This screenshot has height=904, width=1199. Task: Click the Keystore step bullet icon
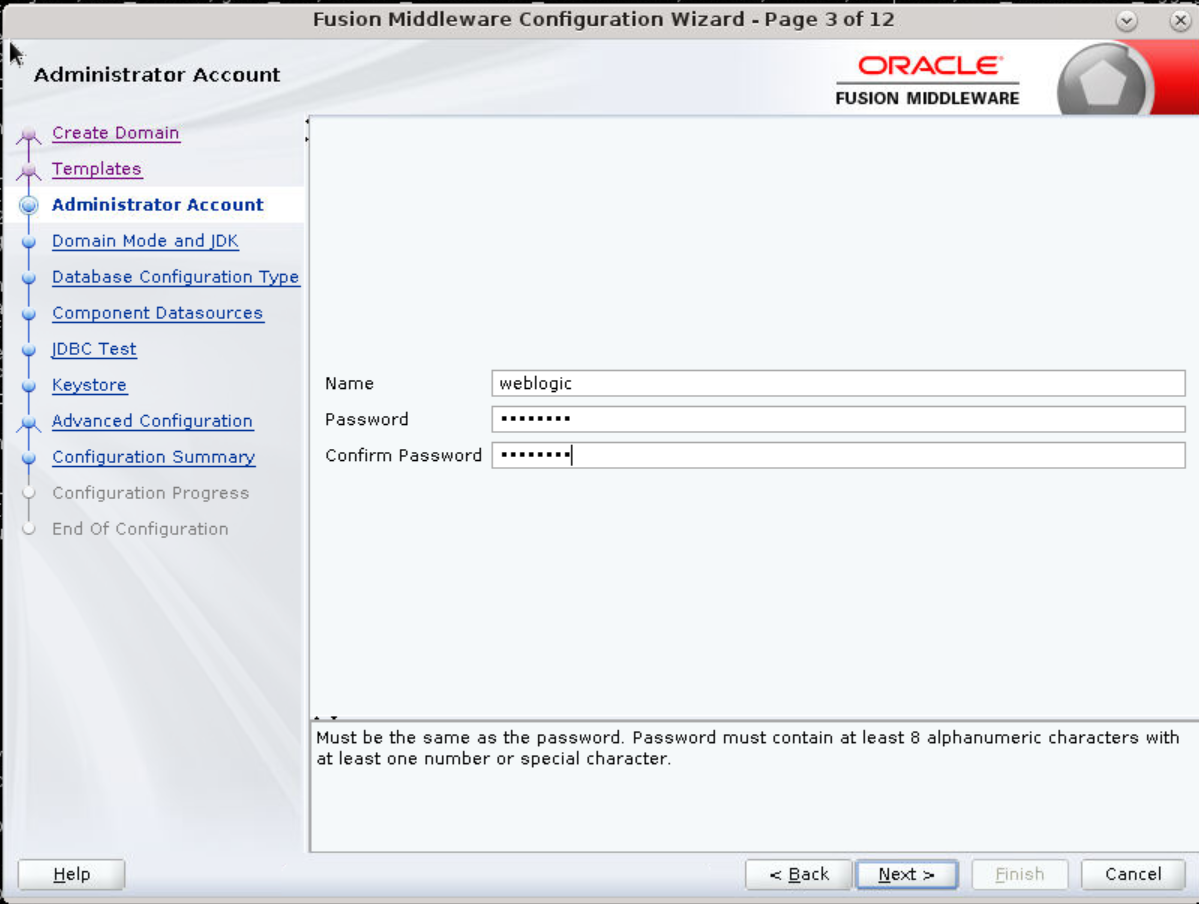click(x=29, y=385)
